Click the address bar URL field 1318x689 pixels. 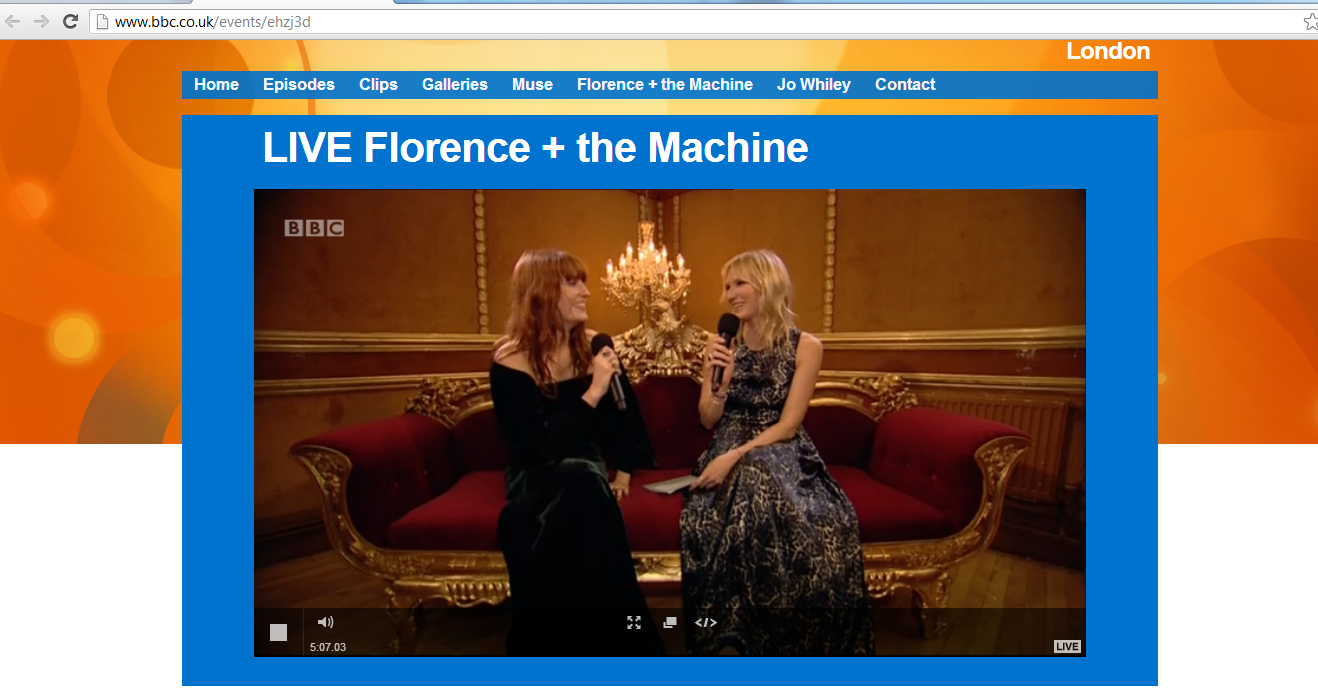[703, 21]
